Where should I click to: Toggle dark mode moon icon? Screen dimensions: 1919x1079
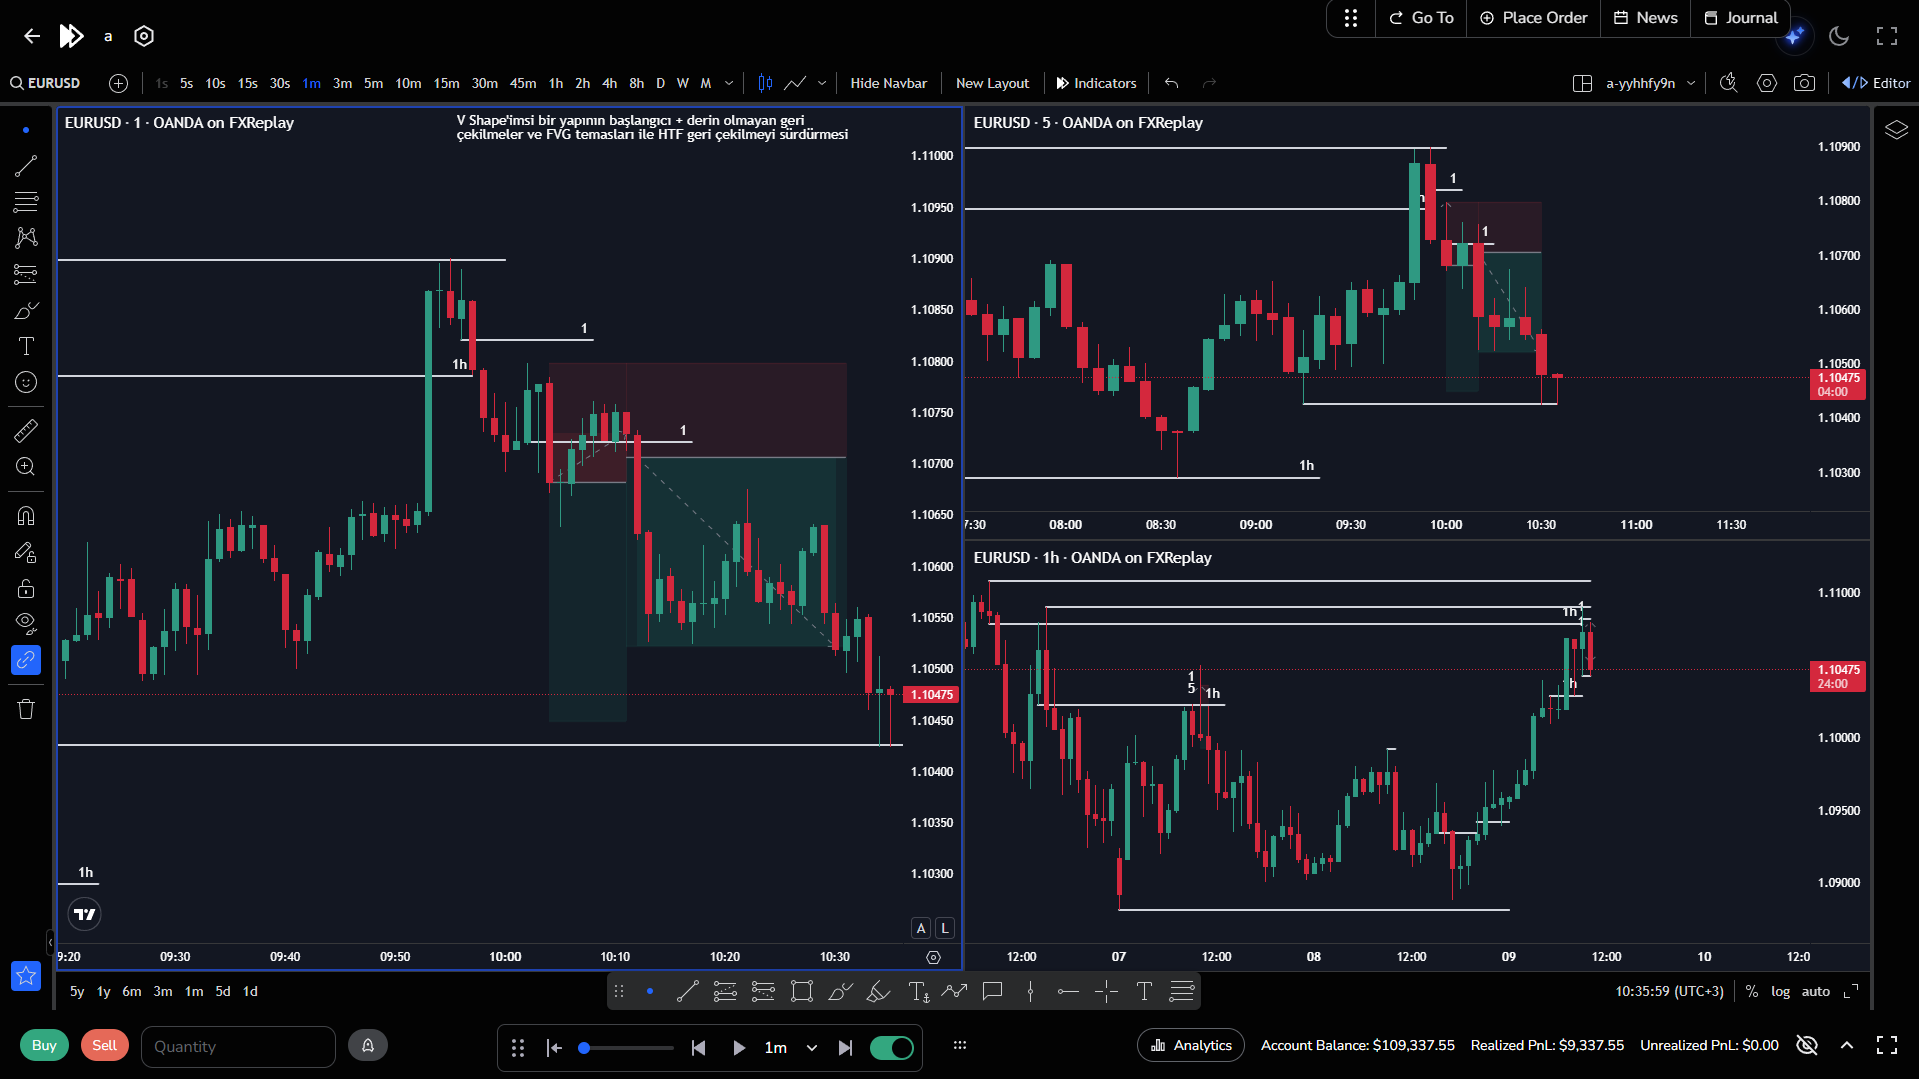pyautogui.click(x=1838, y=36)
